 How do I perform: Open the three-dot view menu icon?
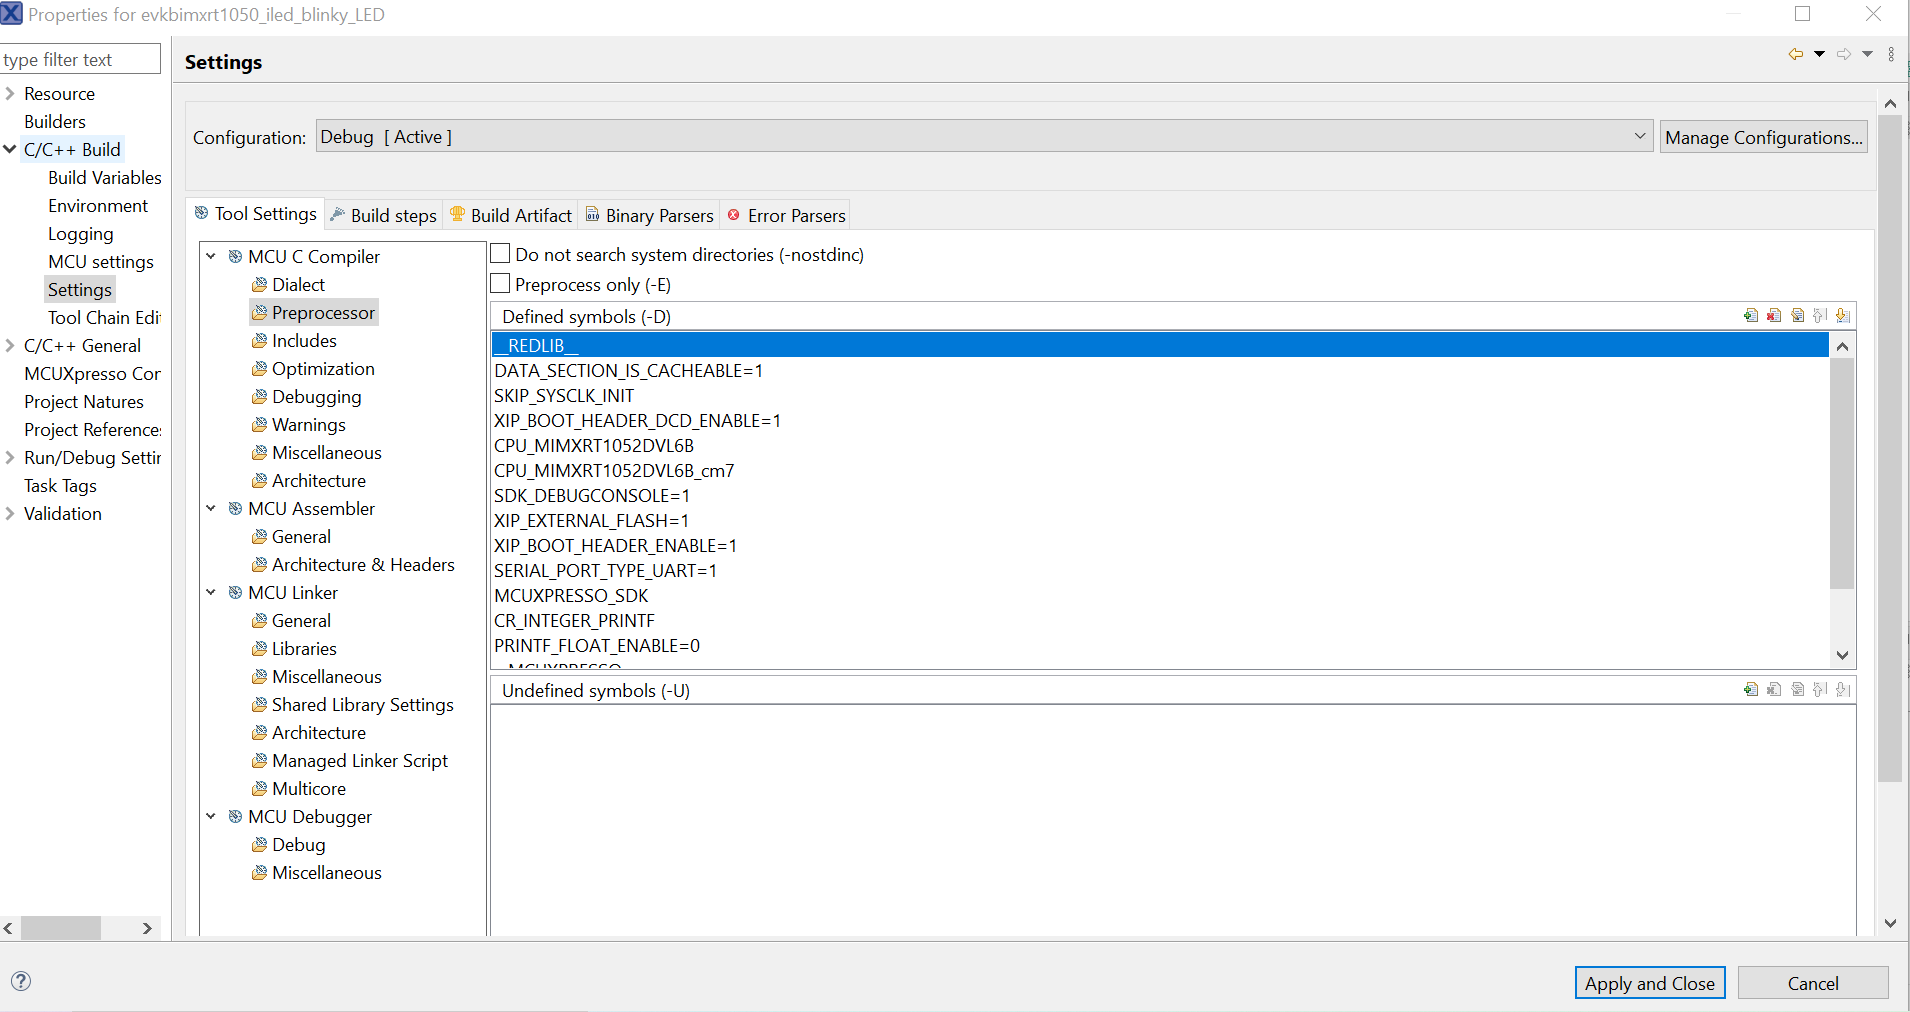click(x=1891, y=54)
